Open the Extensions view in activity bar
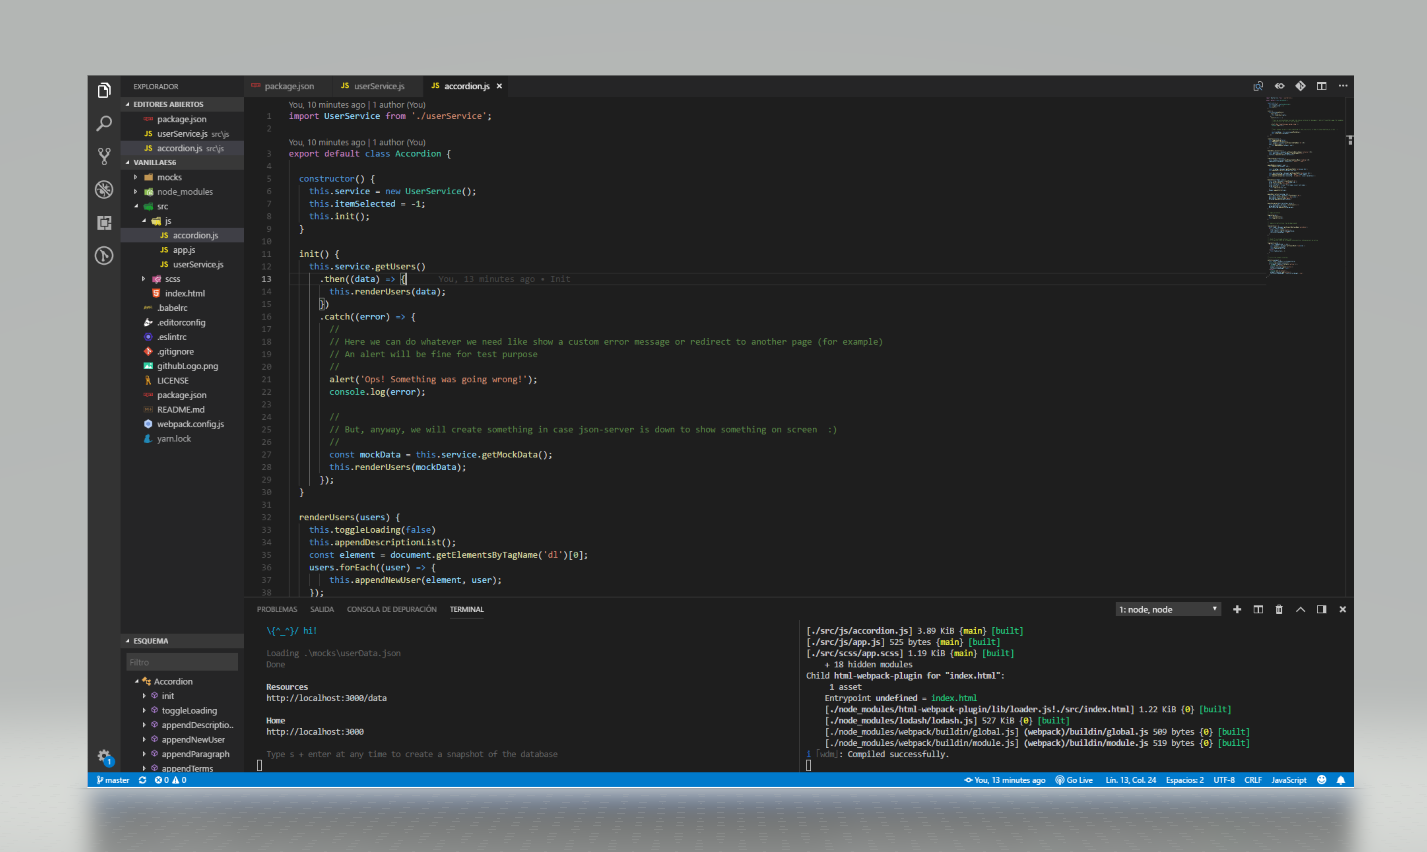This screenshot has width=1427, height=852. pos(104,222)
